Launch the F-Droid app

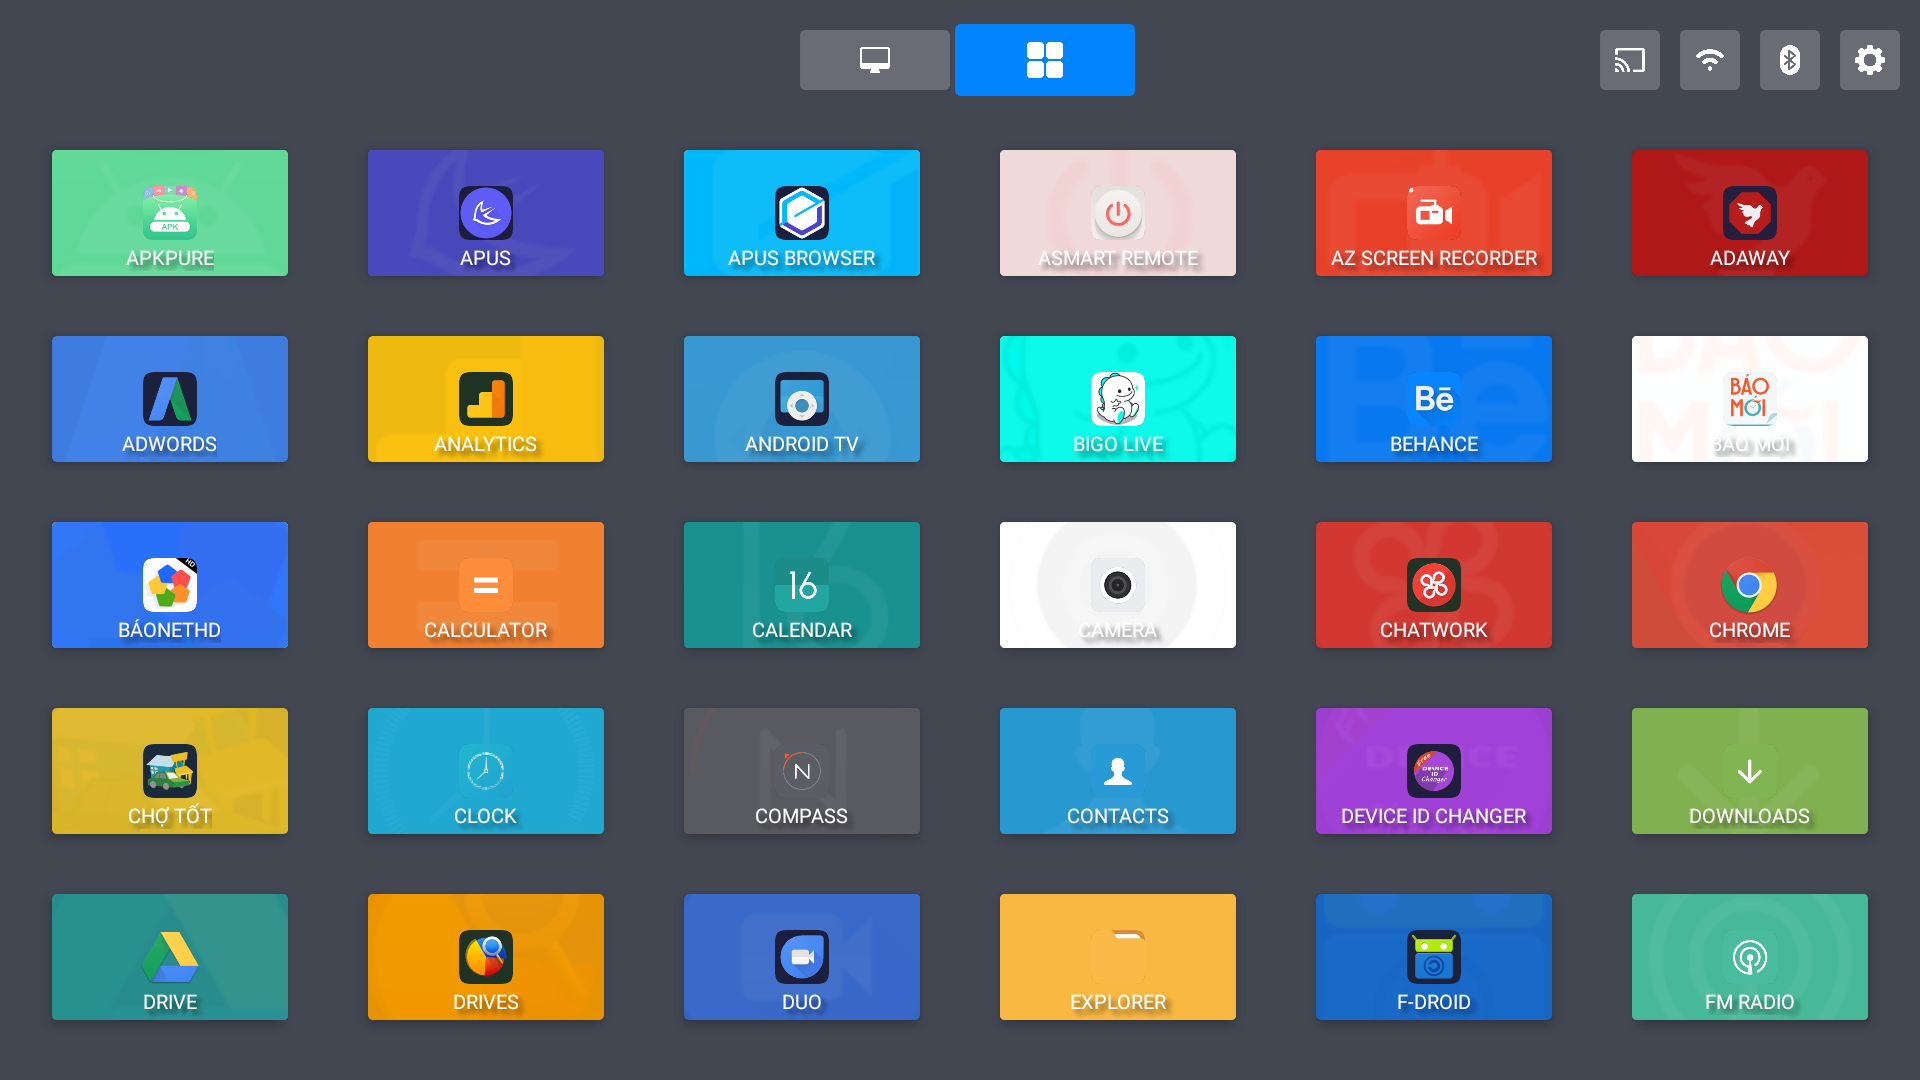click(1433, 957)
